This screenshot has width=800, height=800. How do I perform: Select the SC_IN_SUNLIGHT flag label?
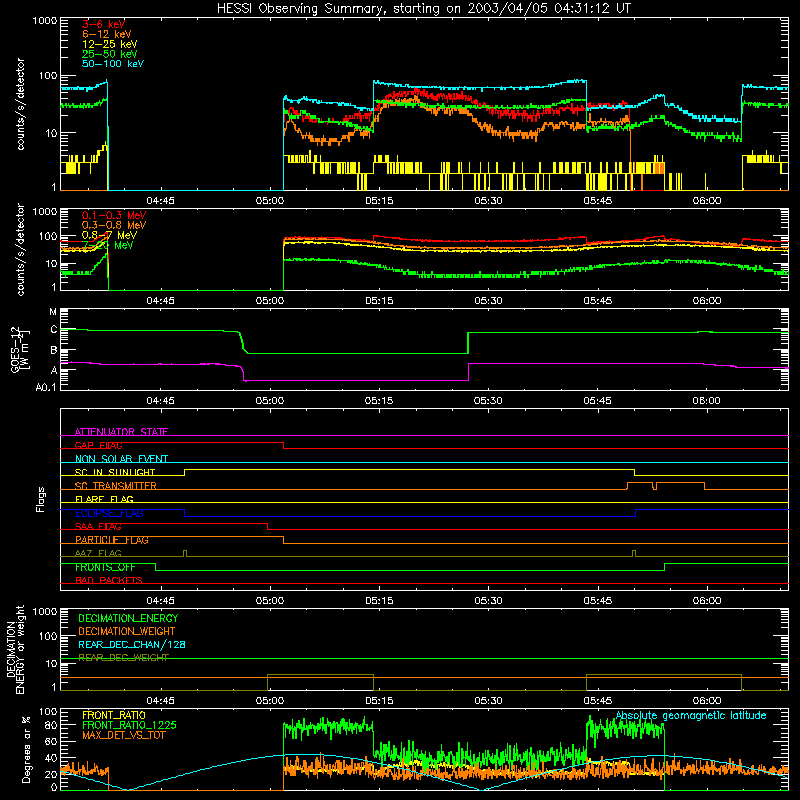115,472
